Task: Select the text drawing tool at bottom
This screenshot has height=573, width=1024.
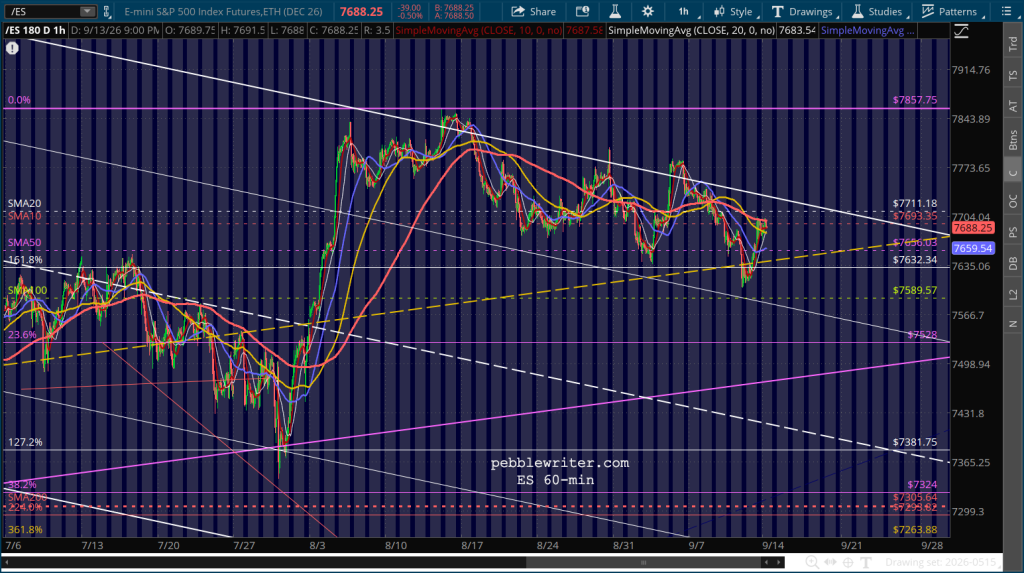Action: [x=865, y=563]
